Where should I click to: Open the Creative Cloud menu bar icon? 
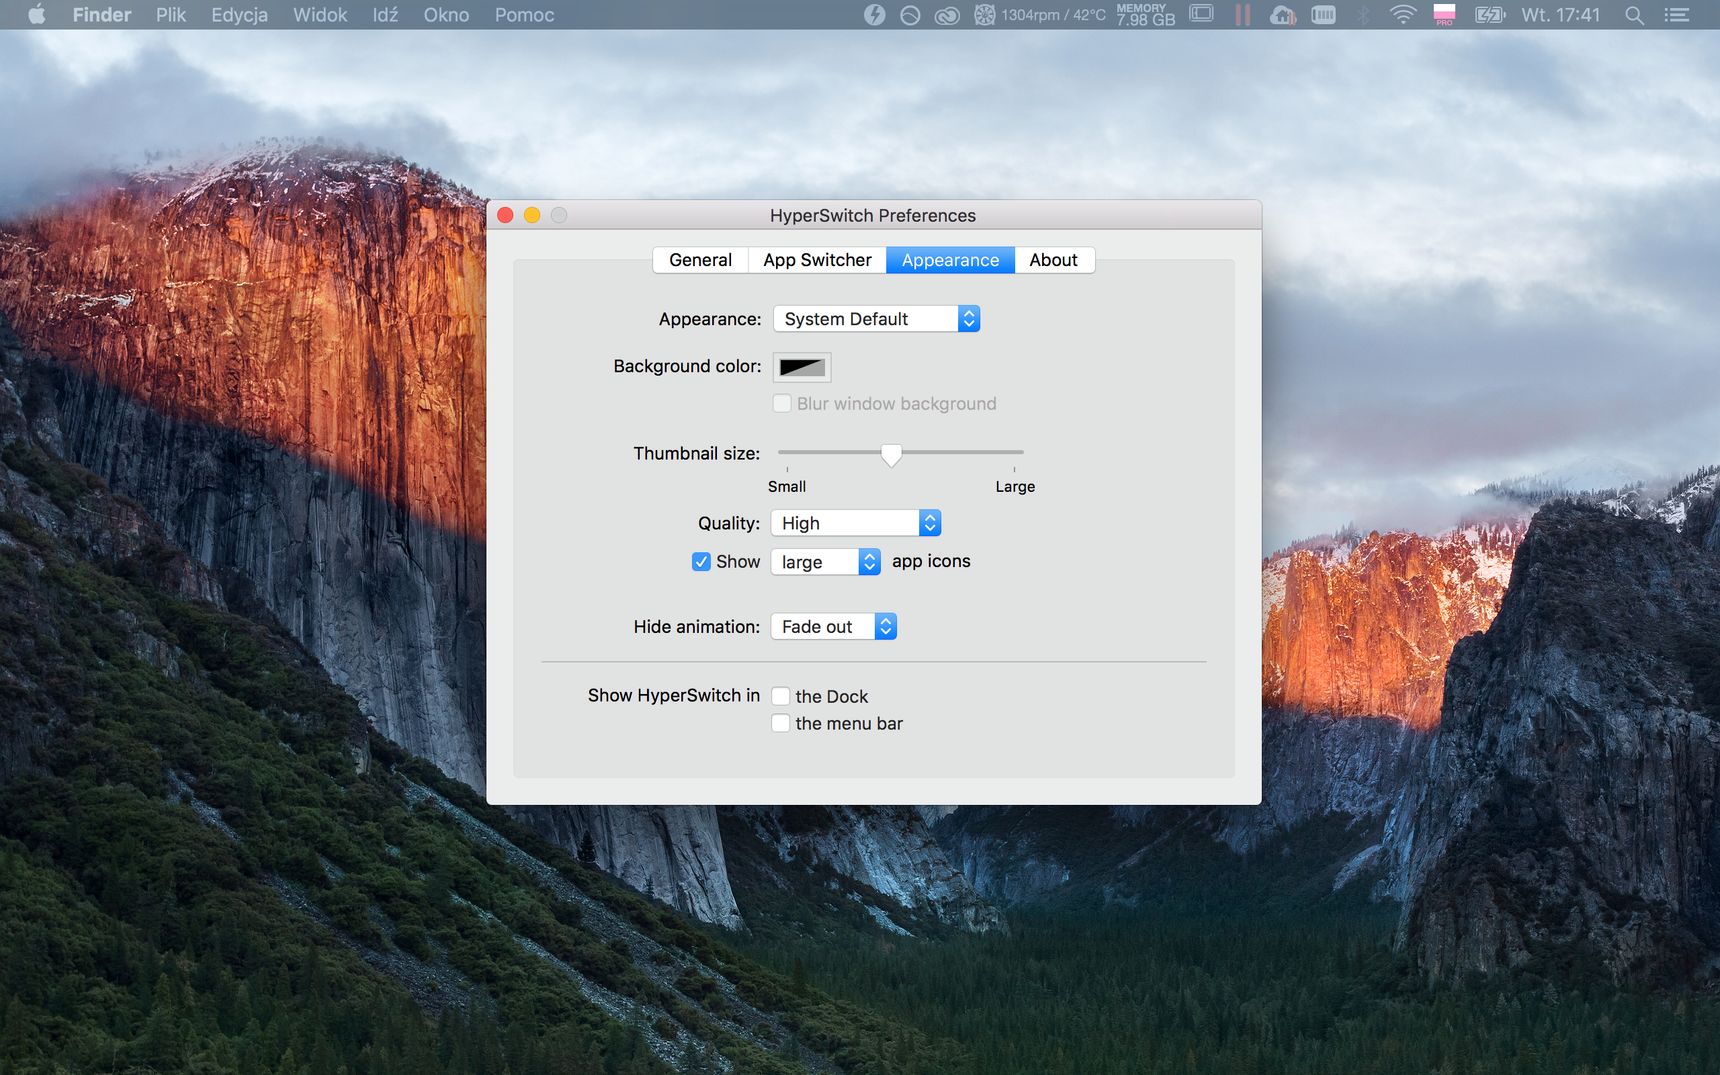(x=947, y=15)
